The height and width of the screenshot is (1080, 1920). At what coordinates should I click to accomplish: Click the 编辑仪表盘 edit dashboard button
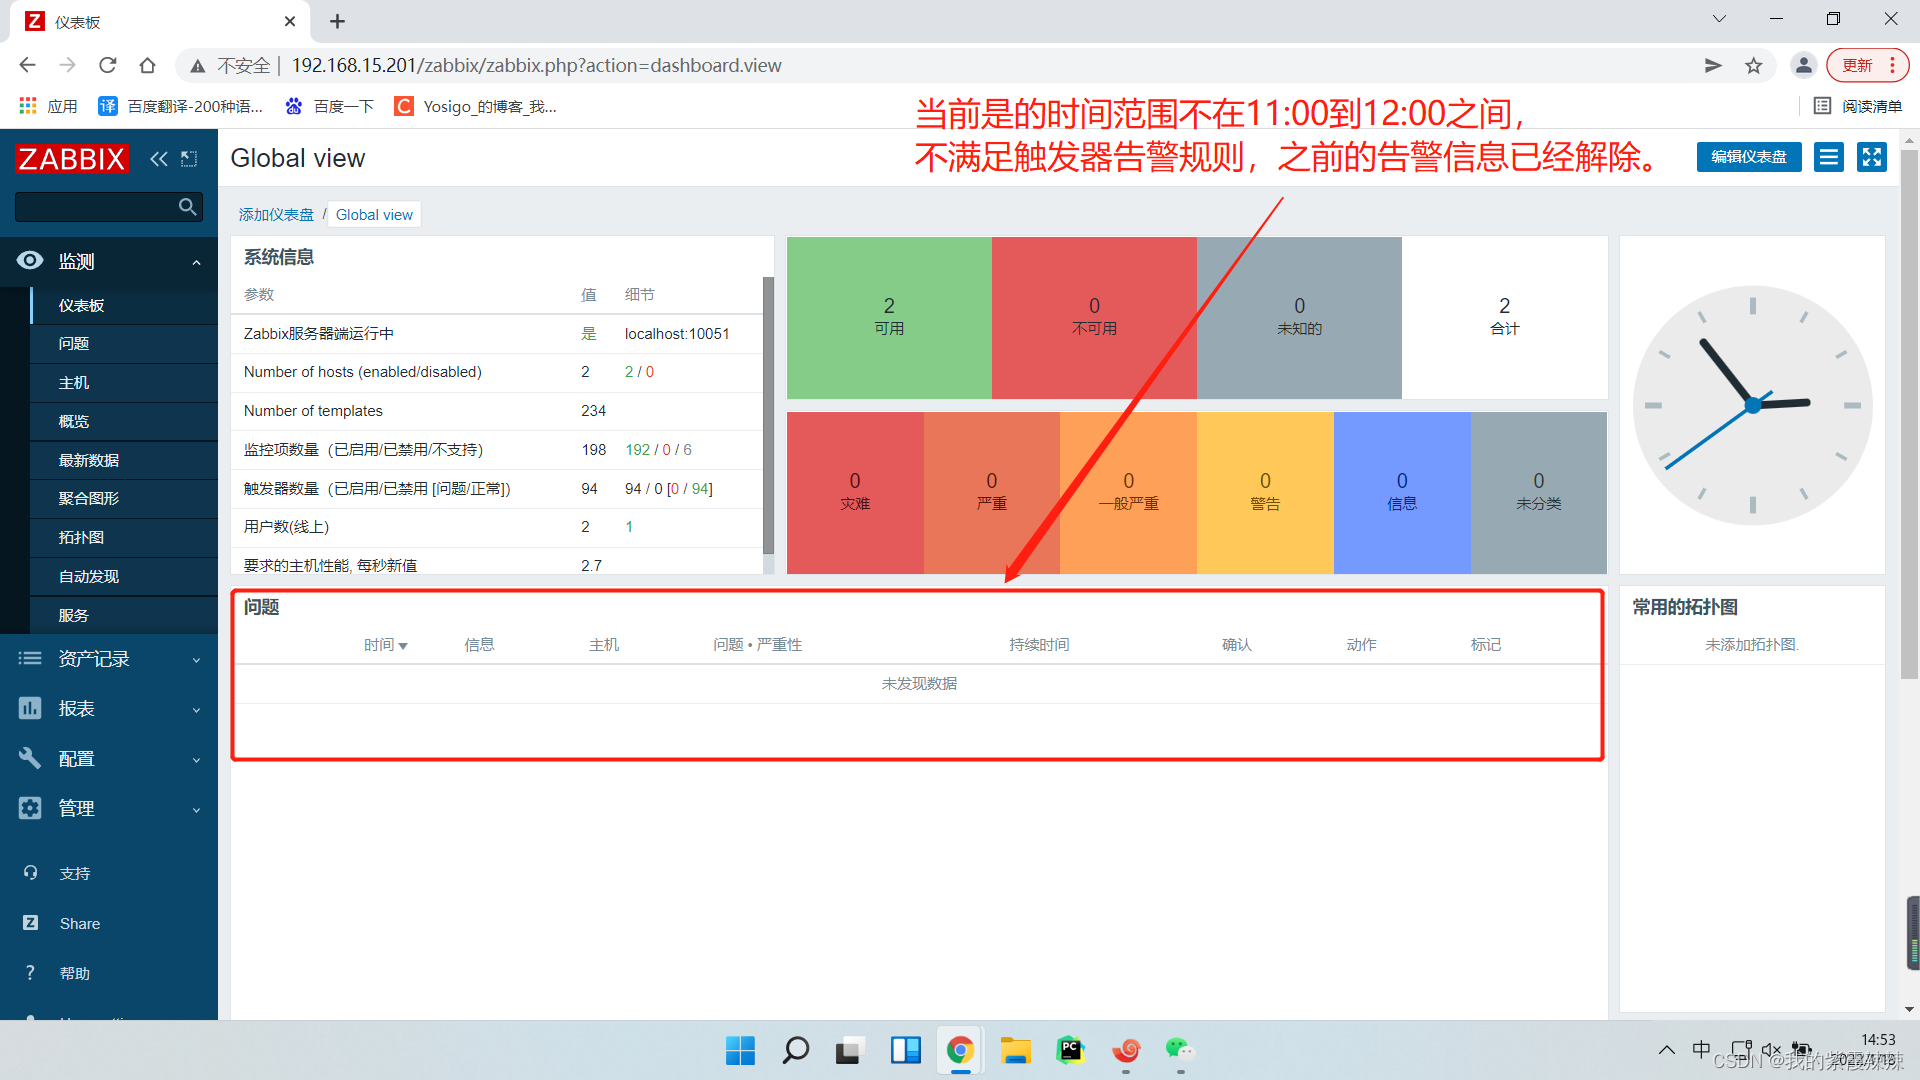pos(1749,157)
